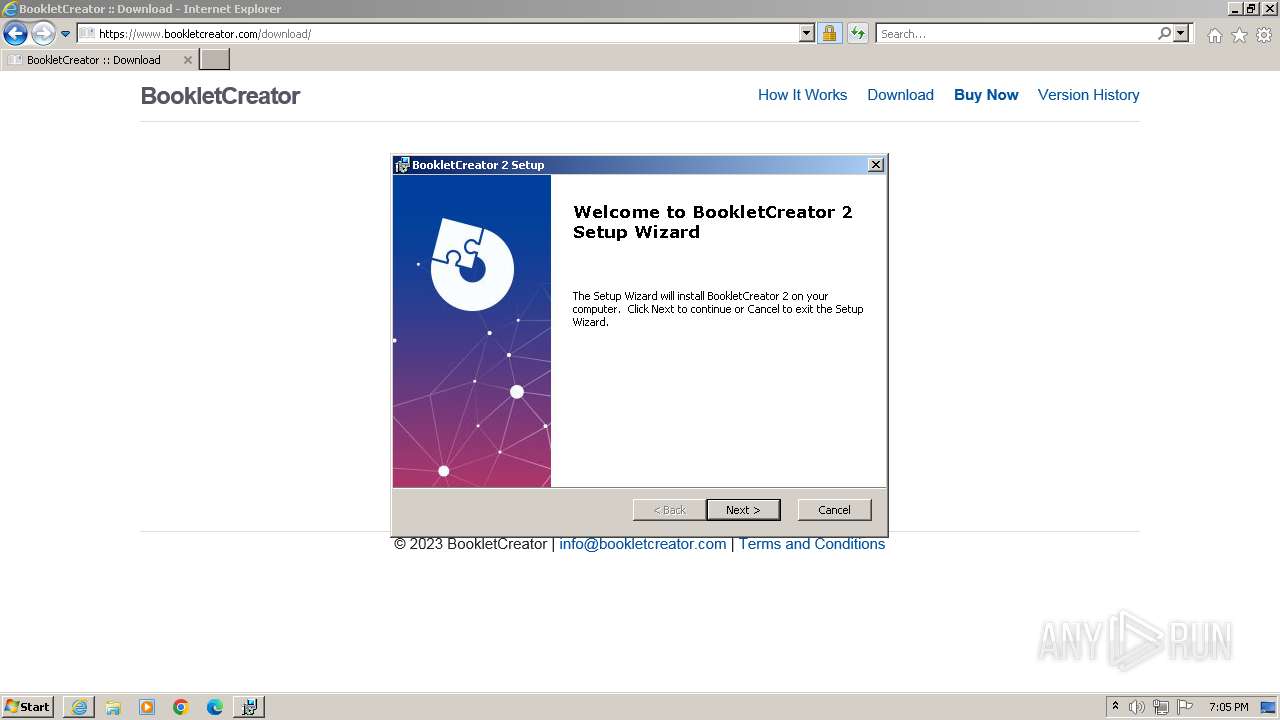Image resolution: width=1280 pixels, height=720 pixels.
Task: Select the BookletCreator :: Download tab
Action: pyautogui.click(x=93, y=60)
